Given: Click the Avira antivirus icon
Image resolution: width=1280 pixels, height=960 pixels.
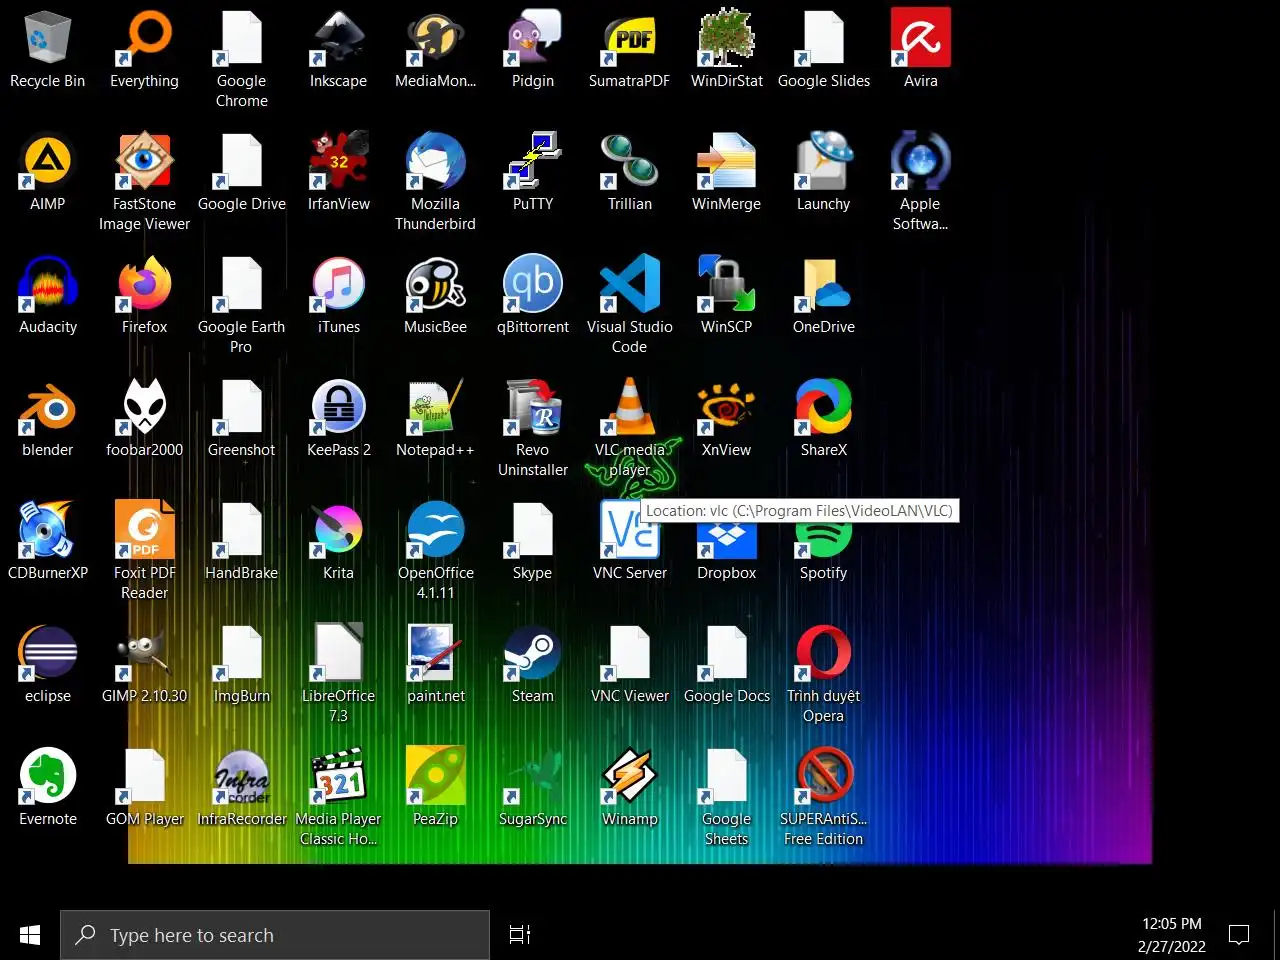Looking at the screenshot, I should (x=920, y=38).
